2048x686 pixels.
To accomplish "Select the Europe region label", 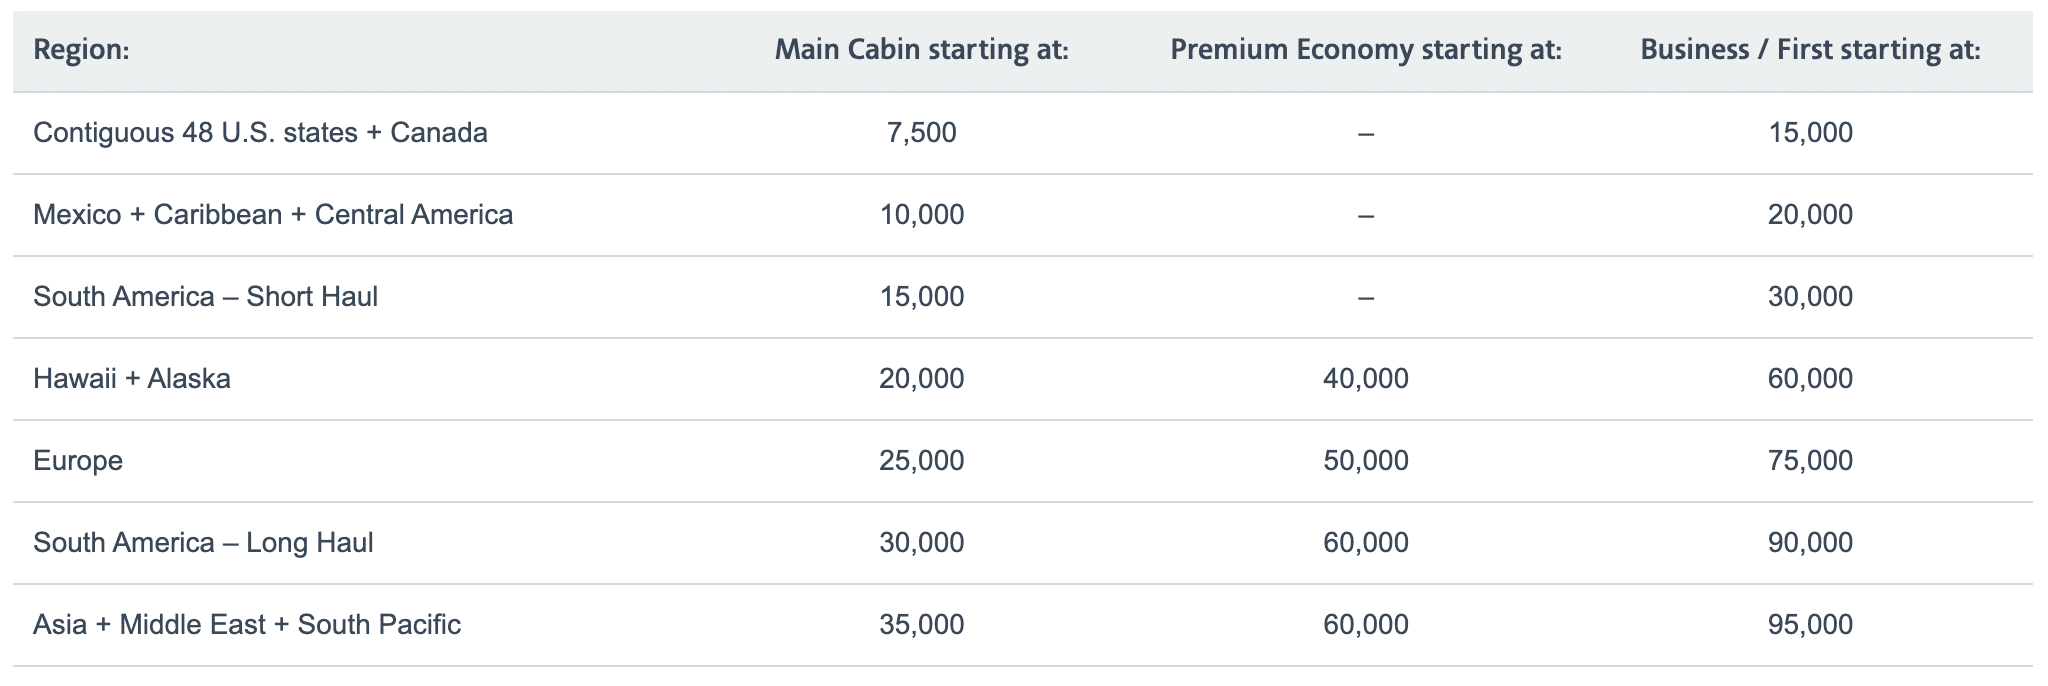I will coord(78,461).
